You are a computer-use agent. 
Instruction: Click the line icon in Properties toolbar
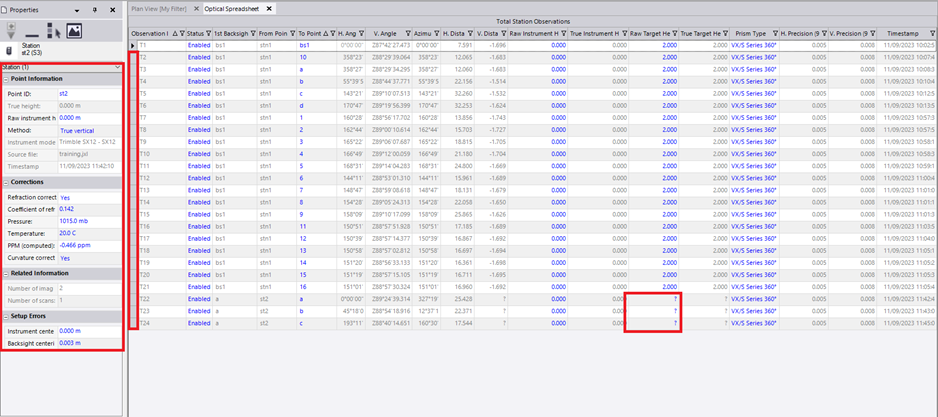32,36
